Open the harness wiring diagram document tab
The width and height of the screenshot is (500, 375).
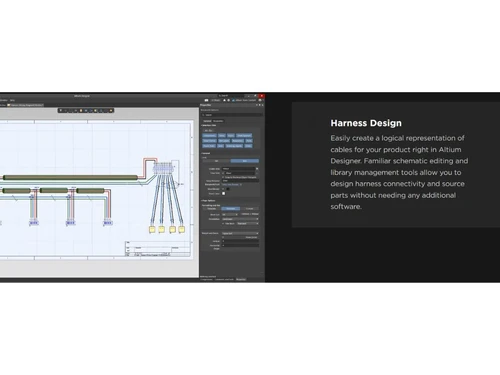tap(25, 105)
